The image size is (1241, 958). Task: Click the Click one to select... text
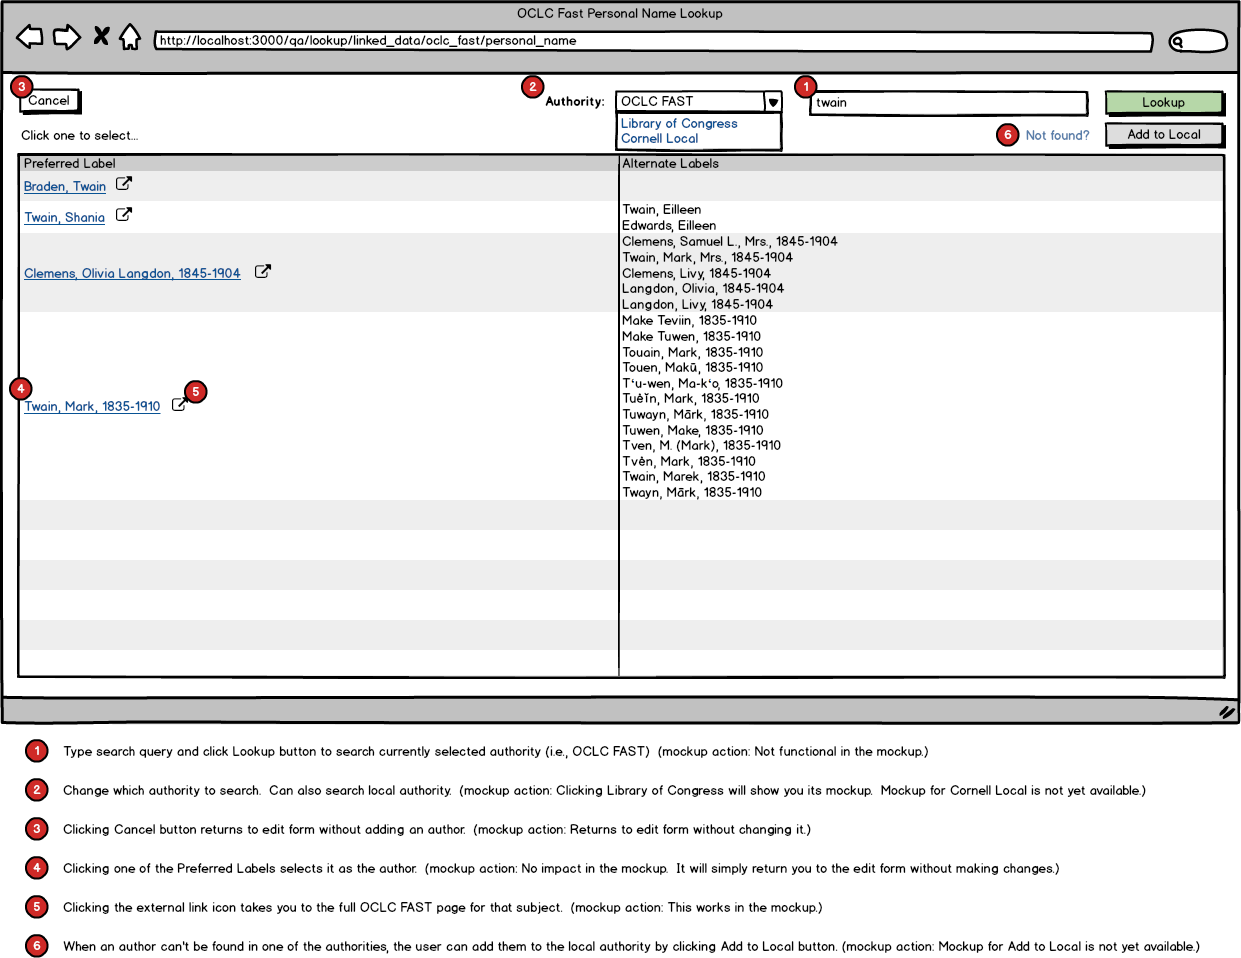[79, 136]
